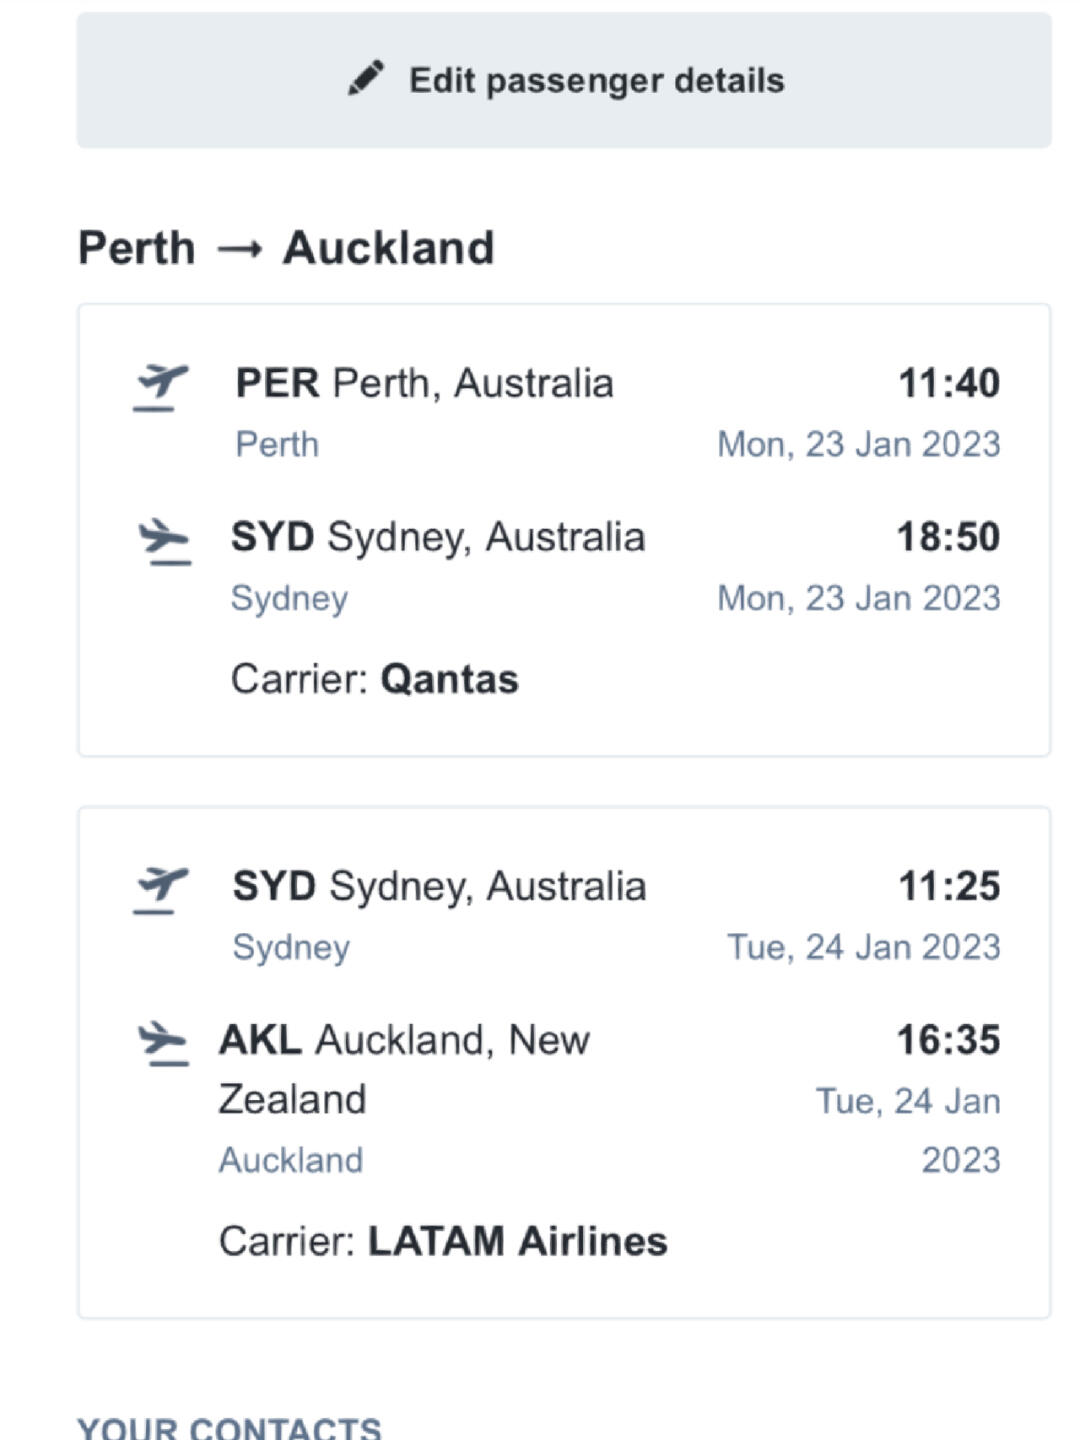Select the Carrier: Qantas label
The width and height of the screenshot is (1080, 1440).
pyautogui.click(x=374, y=679)
